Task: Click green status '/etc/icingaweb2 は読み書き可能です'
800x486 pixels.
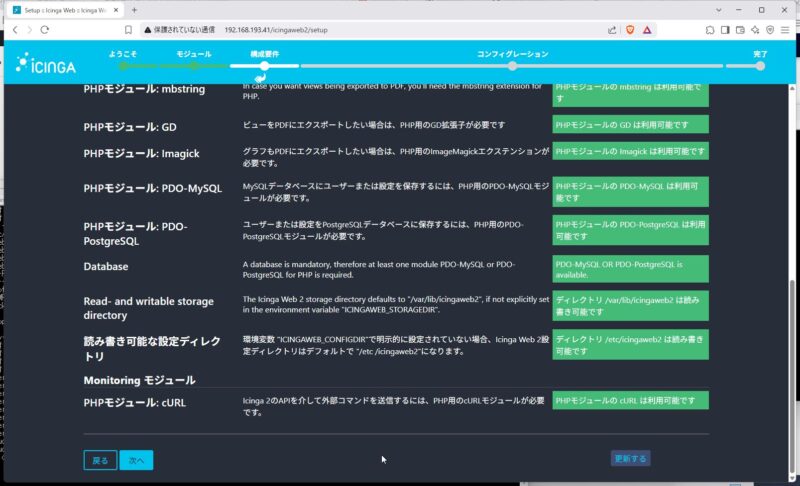Action: point(631,345)
